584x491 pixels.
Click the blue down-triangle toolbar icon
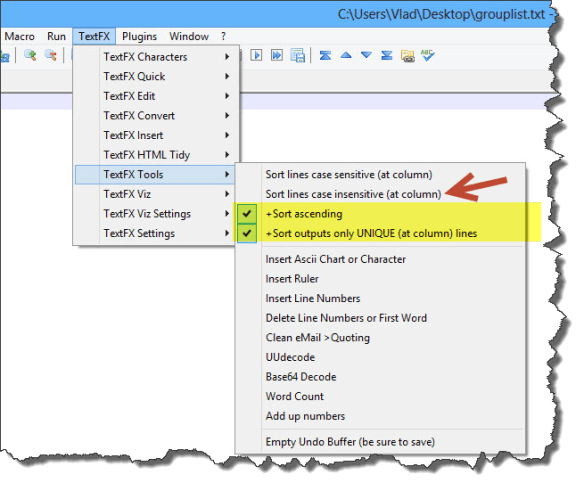coord(366,55)
